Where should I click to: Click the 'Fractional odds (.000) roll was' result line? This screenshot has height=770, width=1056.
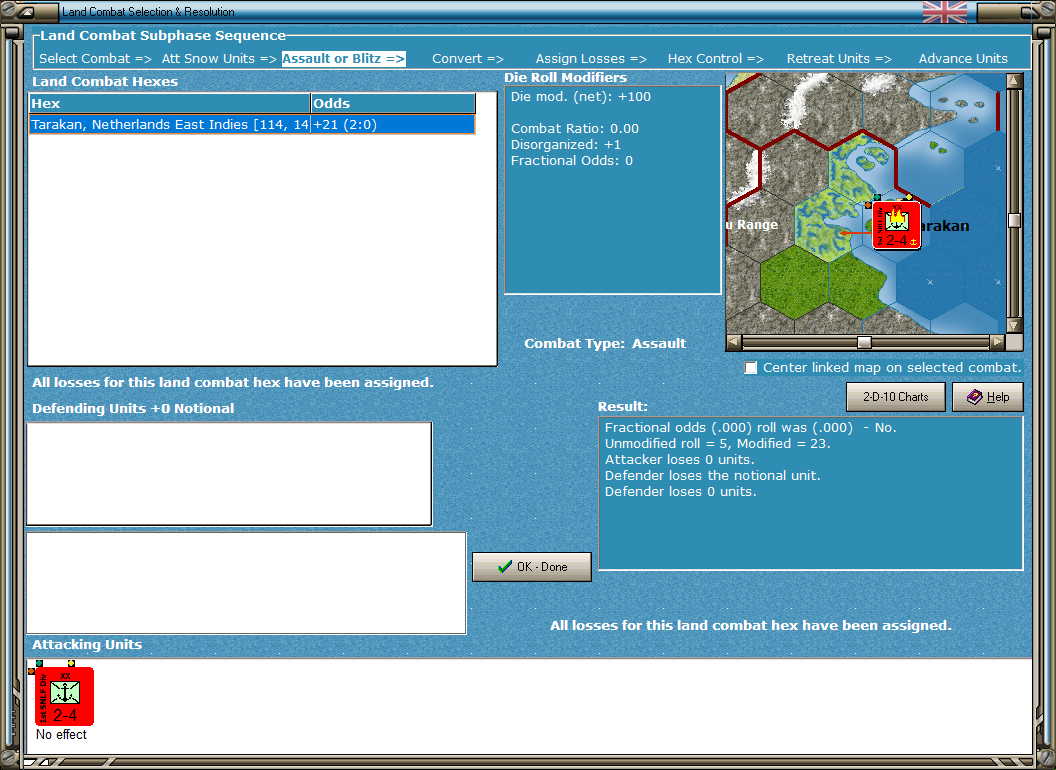coord(750,428)
